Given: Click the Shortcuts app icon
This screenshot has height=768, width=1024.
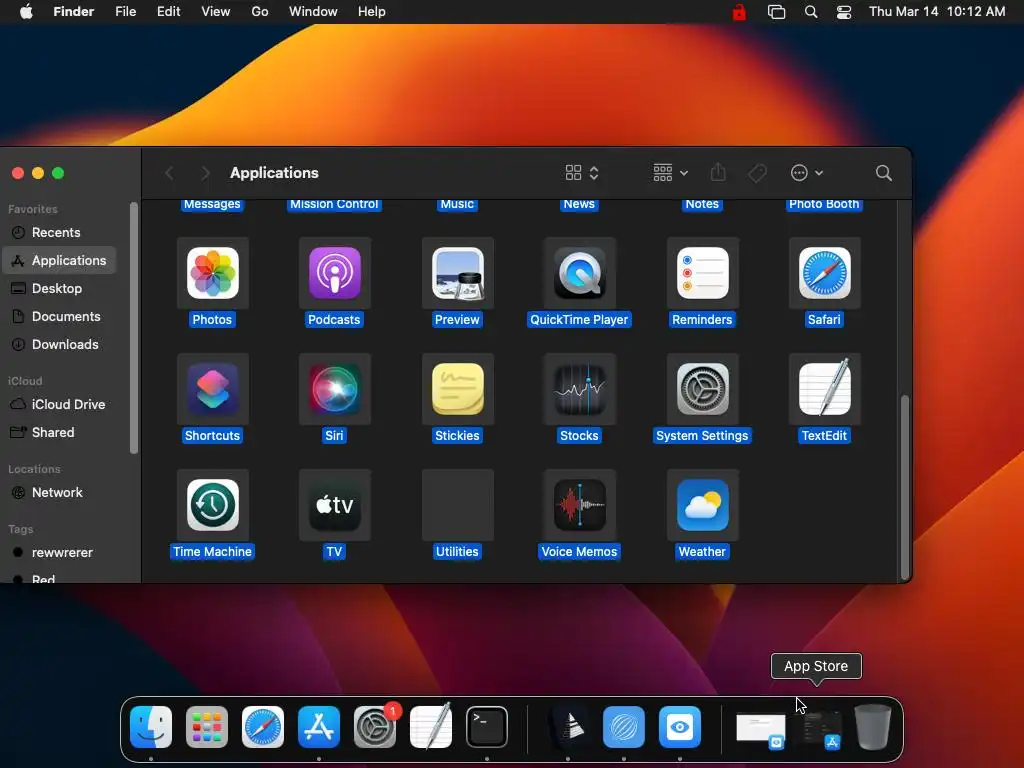Looking at the screenshot, I should coord(212,389).
